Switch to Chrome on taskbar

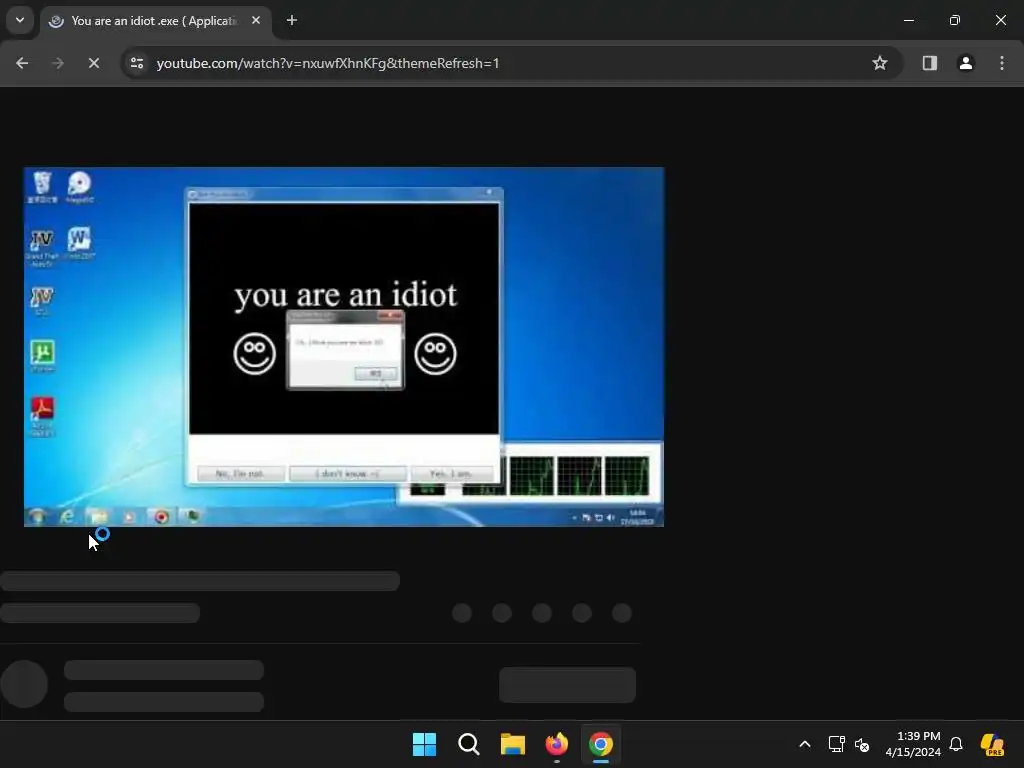[601, 744]
